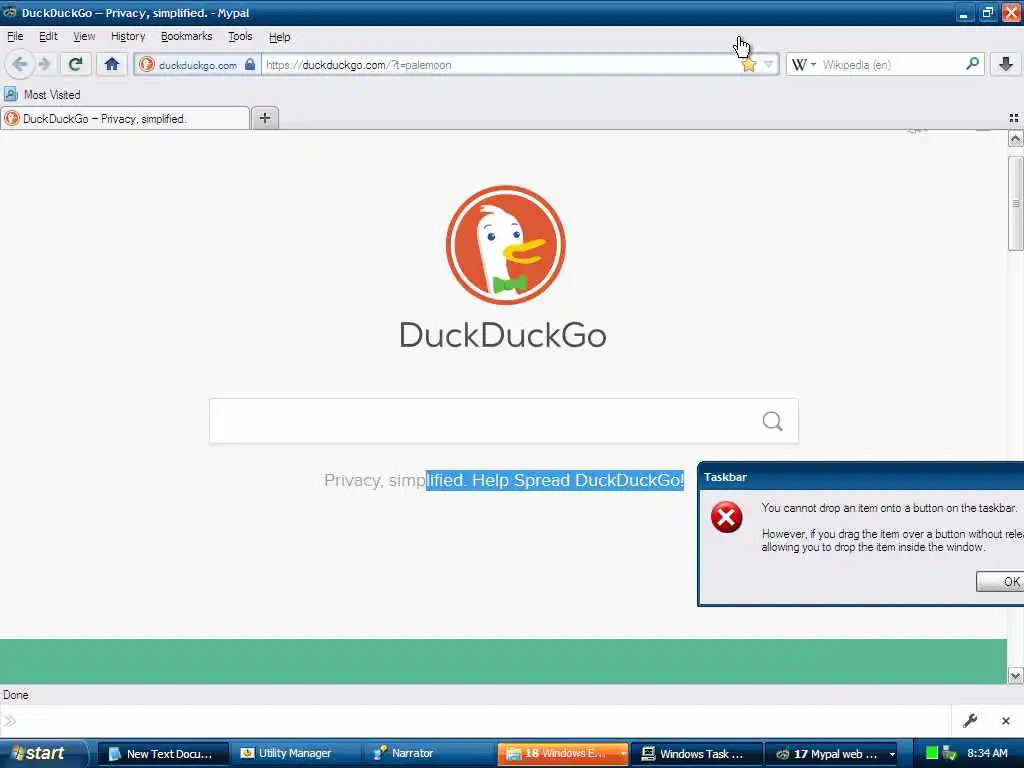The image size is (1024, 768).
Task: Click the Wikipedia search field
Action: pyautogui.click(x=891, y=65)
